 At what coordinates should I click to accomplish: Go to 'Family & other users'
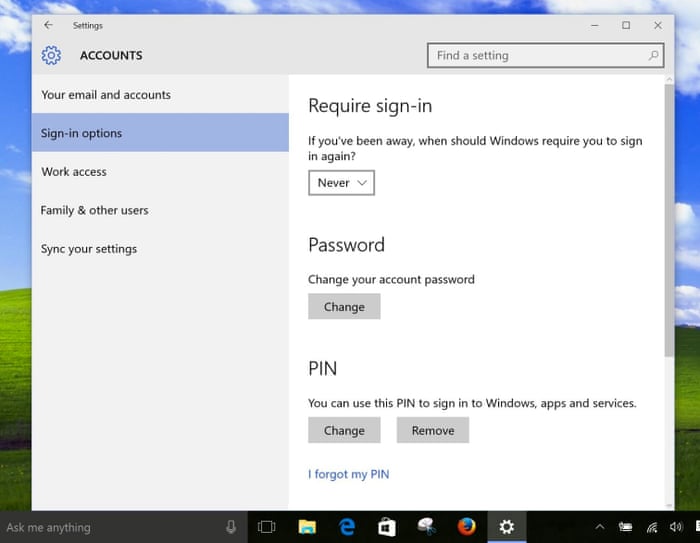(x=94, y=210)
